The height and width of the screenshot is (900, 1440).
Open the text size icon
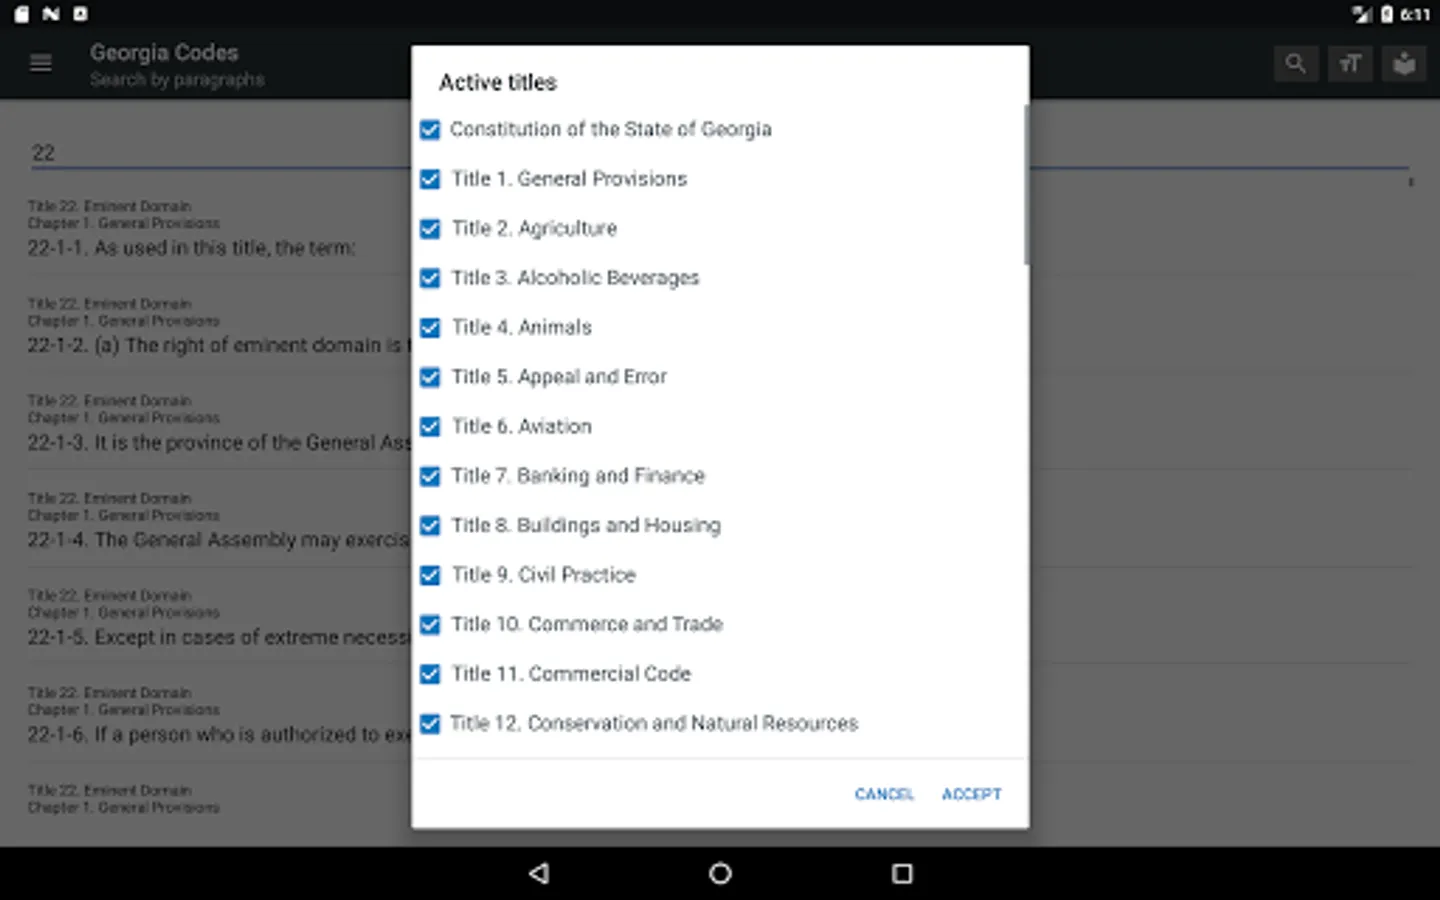click(1350, 64)
